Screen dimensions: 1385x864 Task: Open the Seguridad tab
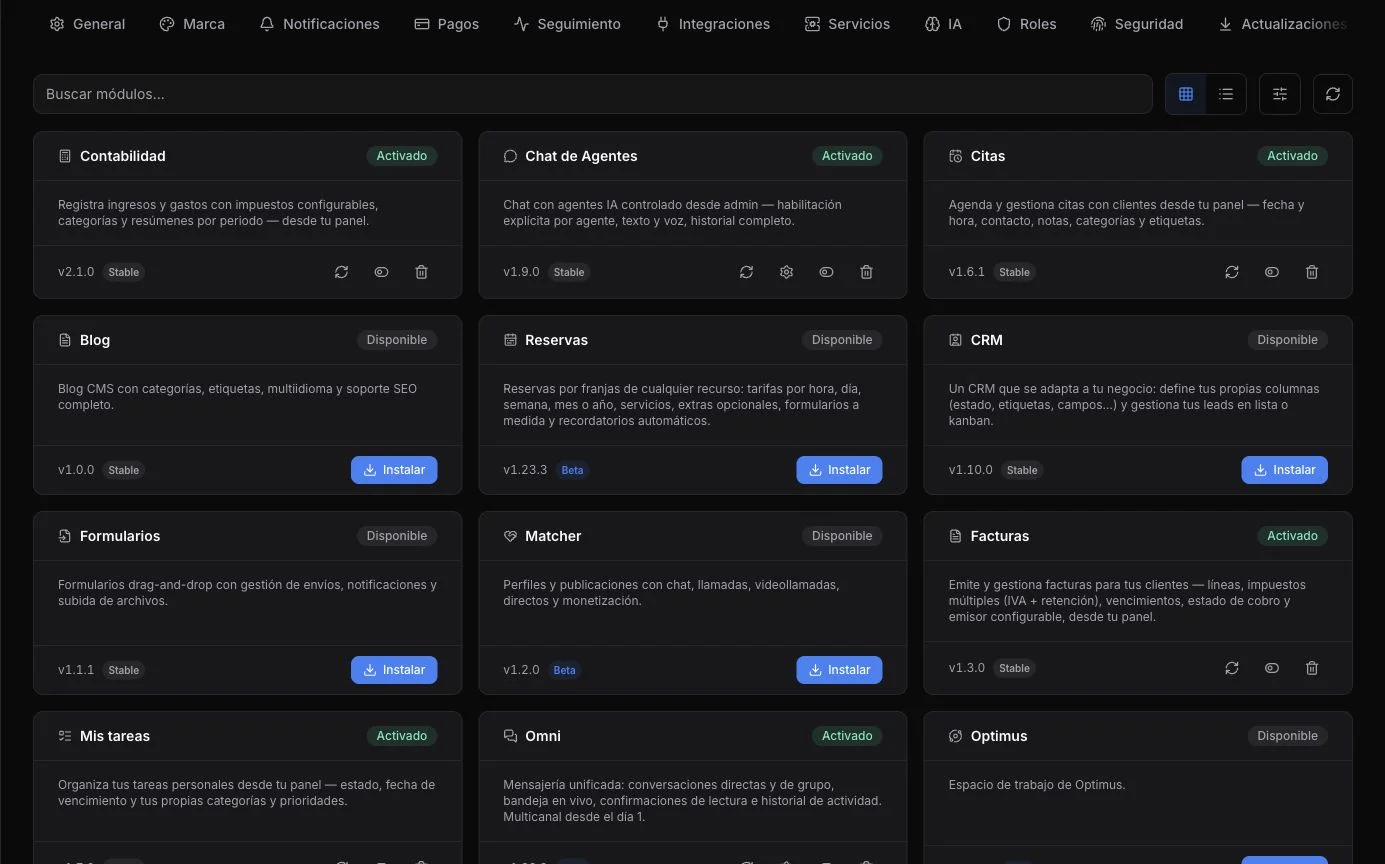pos(1137,24)
